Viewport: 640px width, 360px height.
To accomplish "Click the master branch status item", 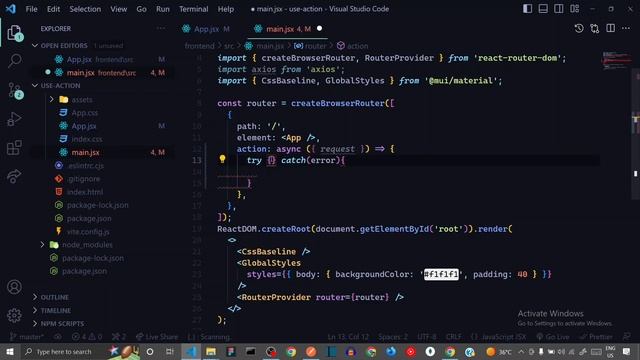I will tap(27, 337).
